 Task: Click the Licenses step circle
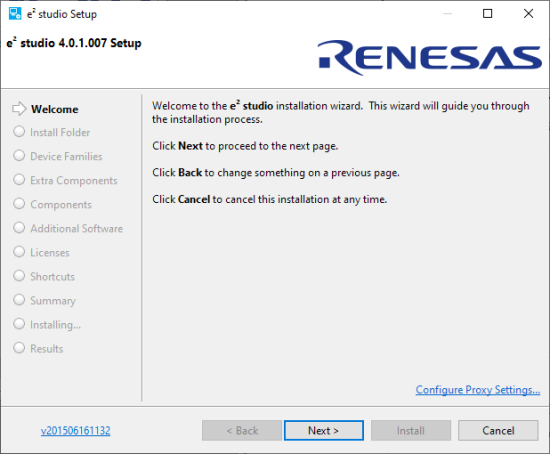point(19,252)
